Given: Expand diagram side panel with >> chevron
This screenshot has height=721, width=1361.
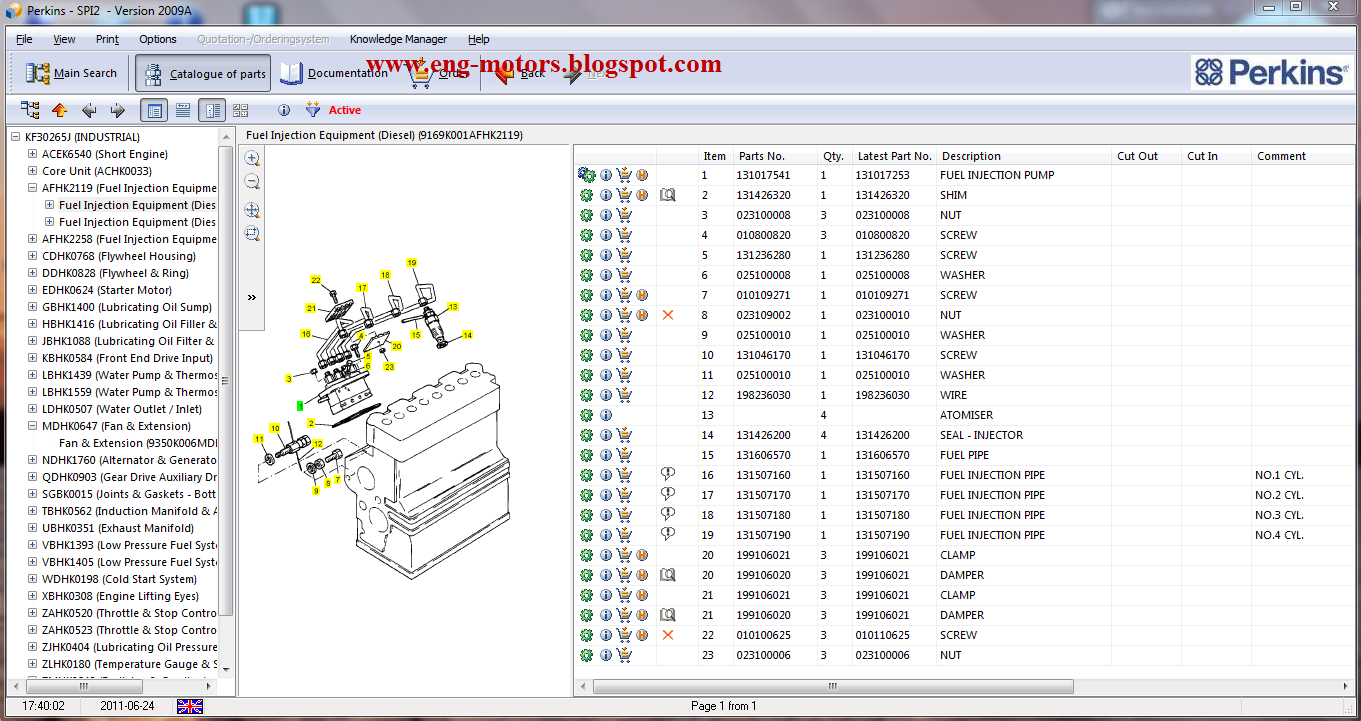Looking at the screenshot, I should (x=252, y=297).
